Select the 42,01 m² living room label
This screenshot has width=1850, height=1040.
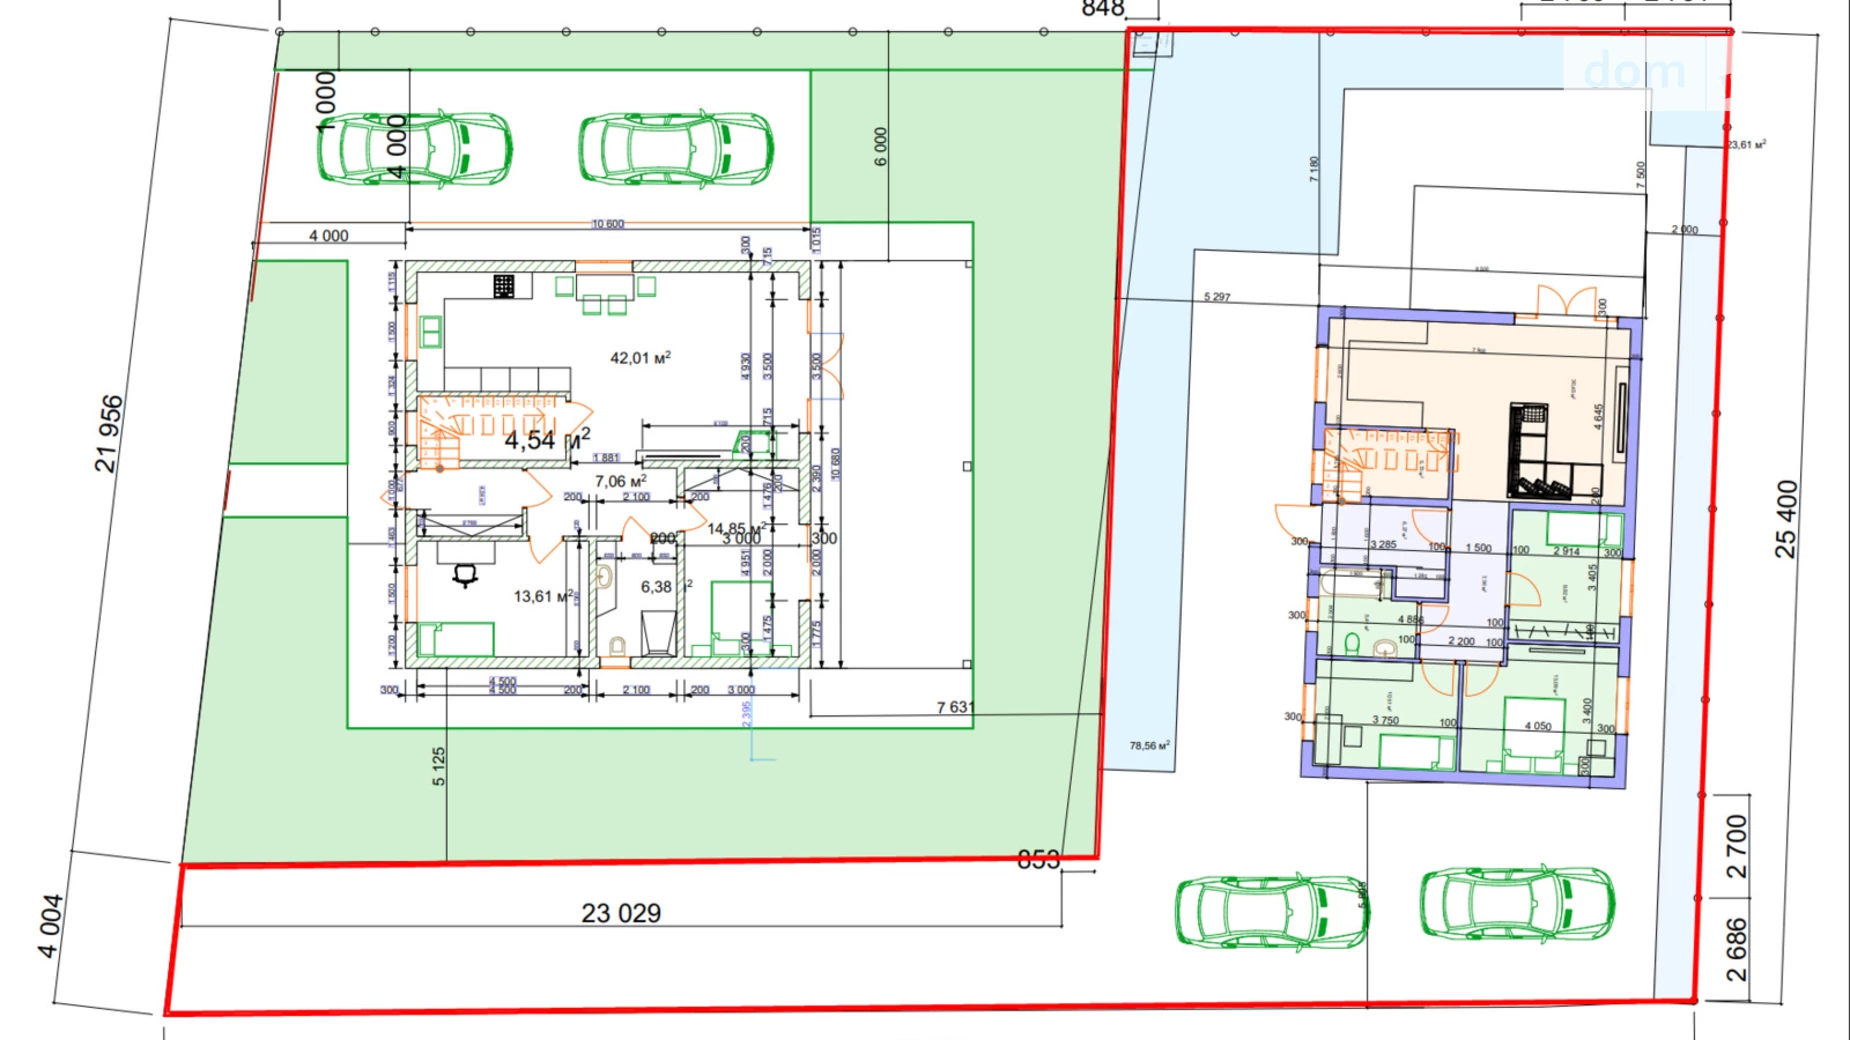click(x=640, y=358)
